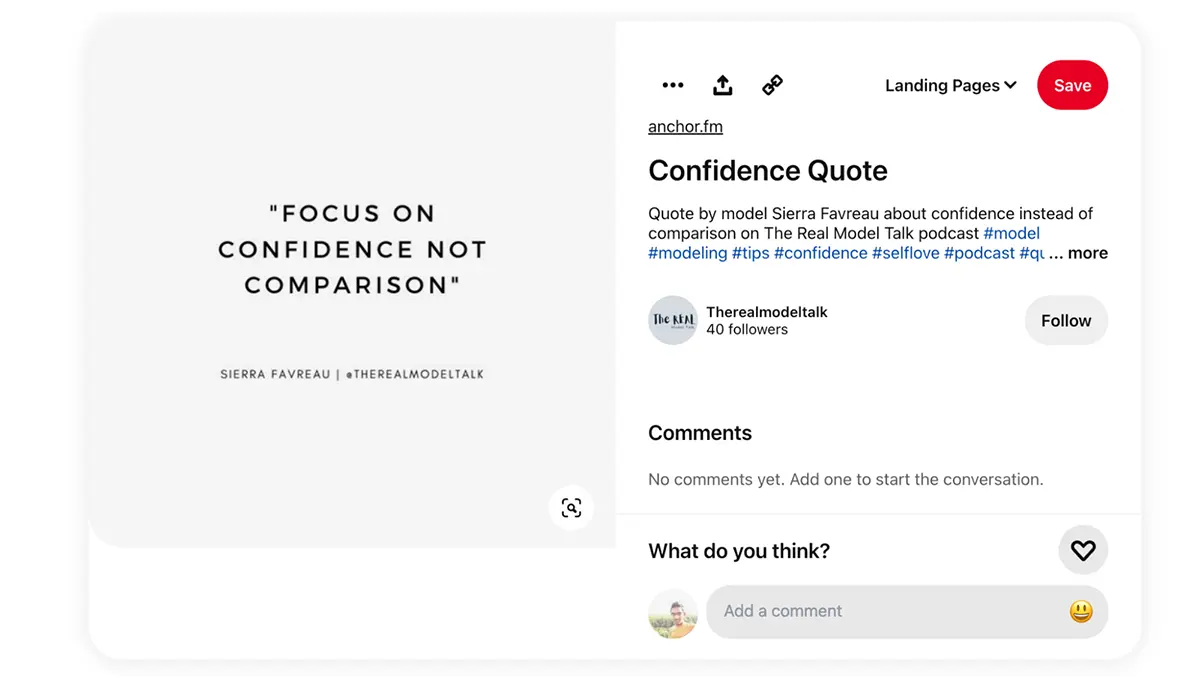Click your own profile avatar by comment box
The image size is (1200, 679).
pos(673,613)
